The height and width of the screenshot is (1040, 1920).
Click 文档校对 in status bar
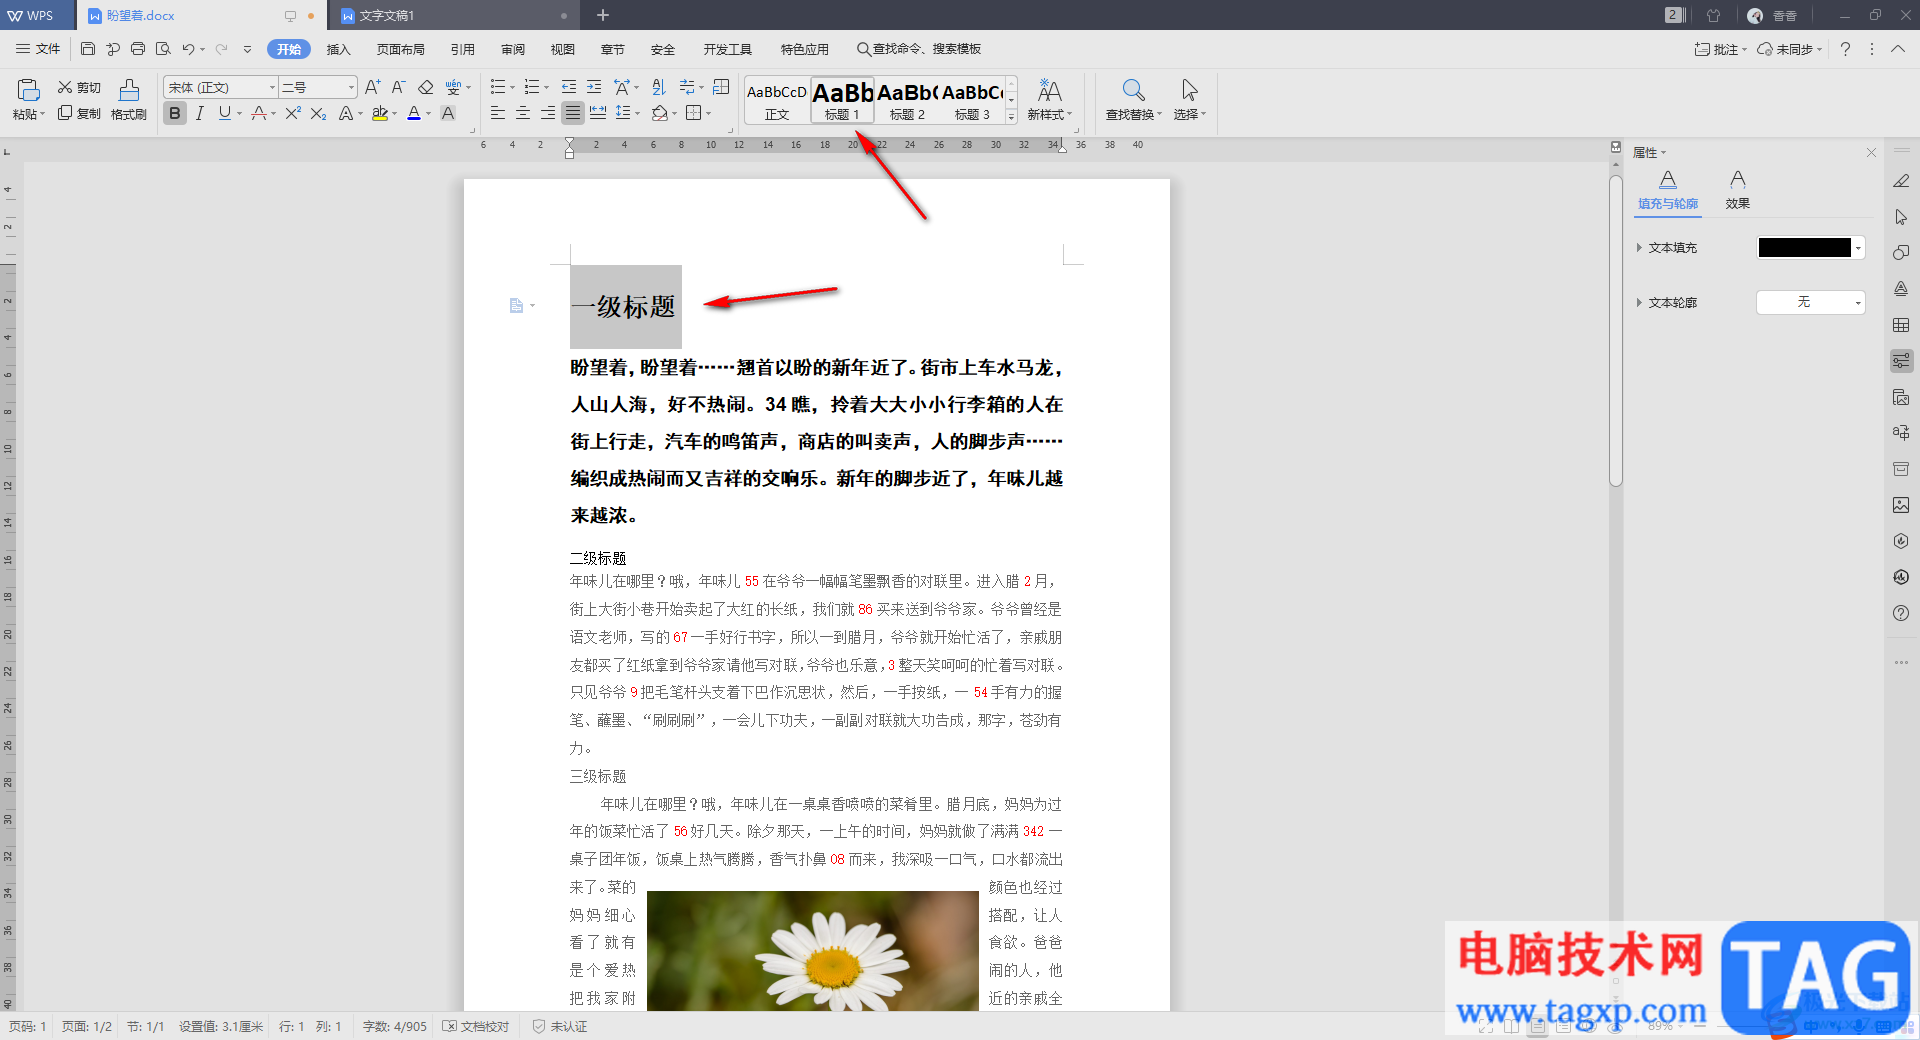click(476, 1026)
